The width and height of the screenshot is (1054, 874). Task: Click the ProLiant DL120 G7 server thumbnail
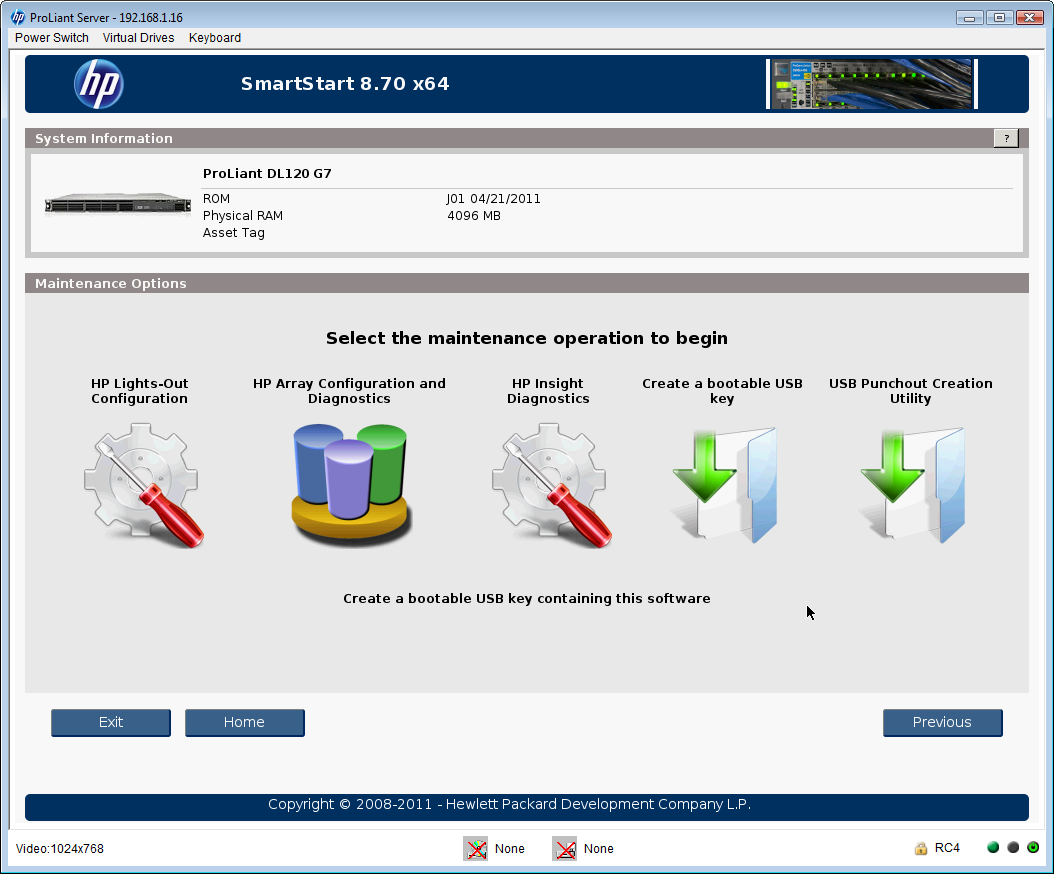pyautogui.click(x=118, y=204)
